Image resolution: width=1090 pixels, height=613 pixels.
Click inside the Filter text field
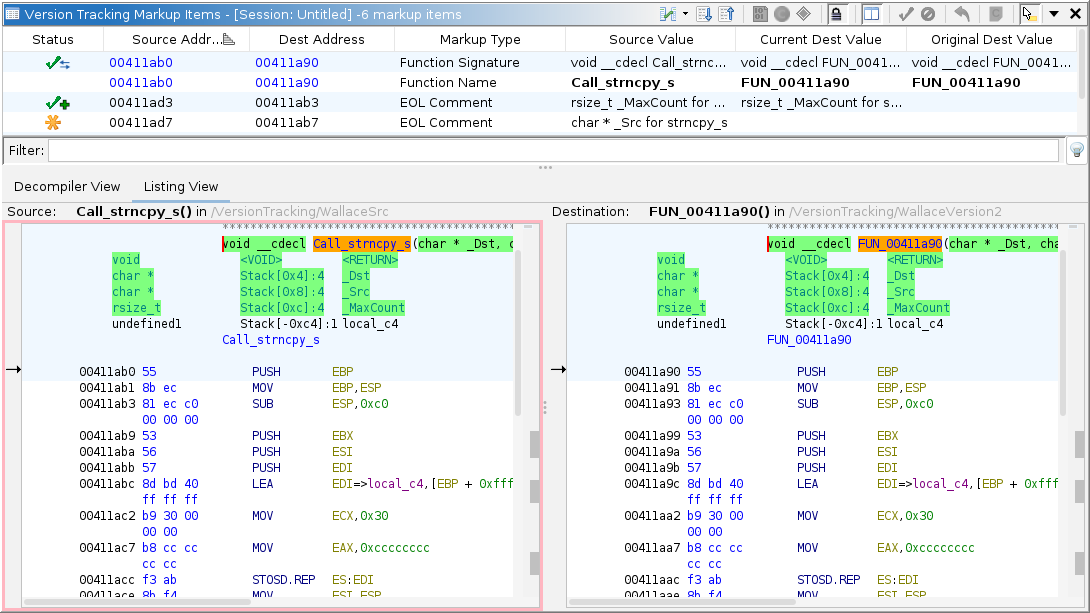tap(552, 151)
